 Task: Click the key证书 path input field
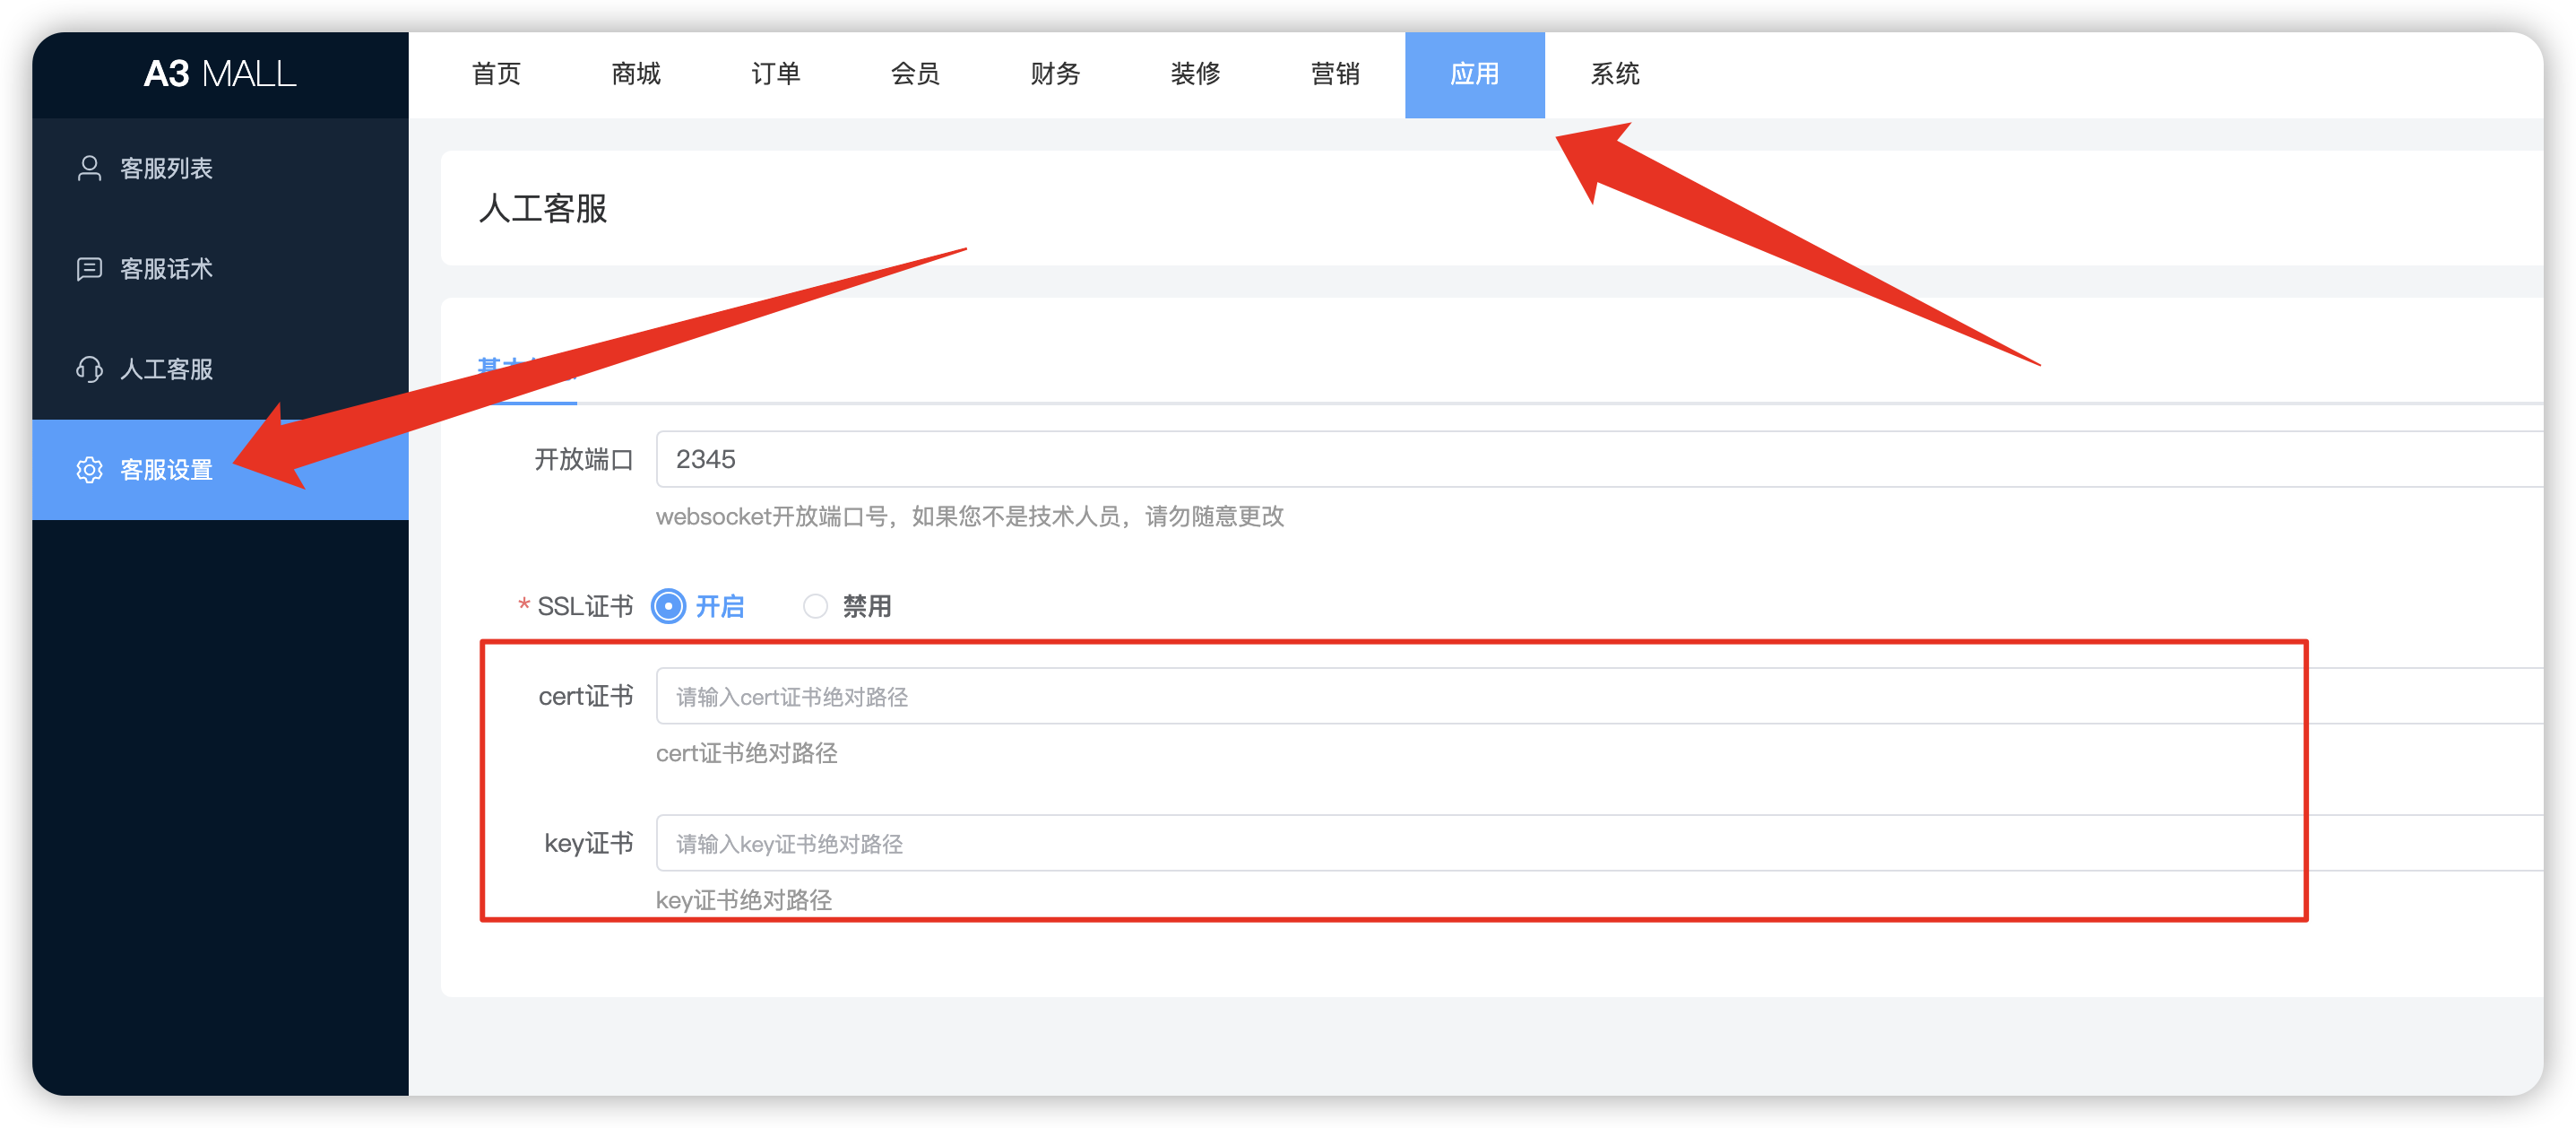pos(1600,843)
